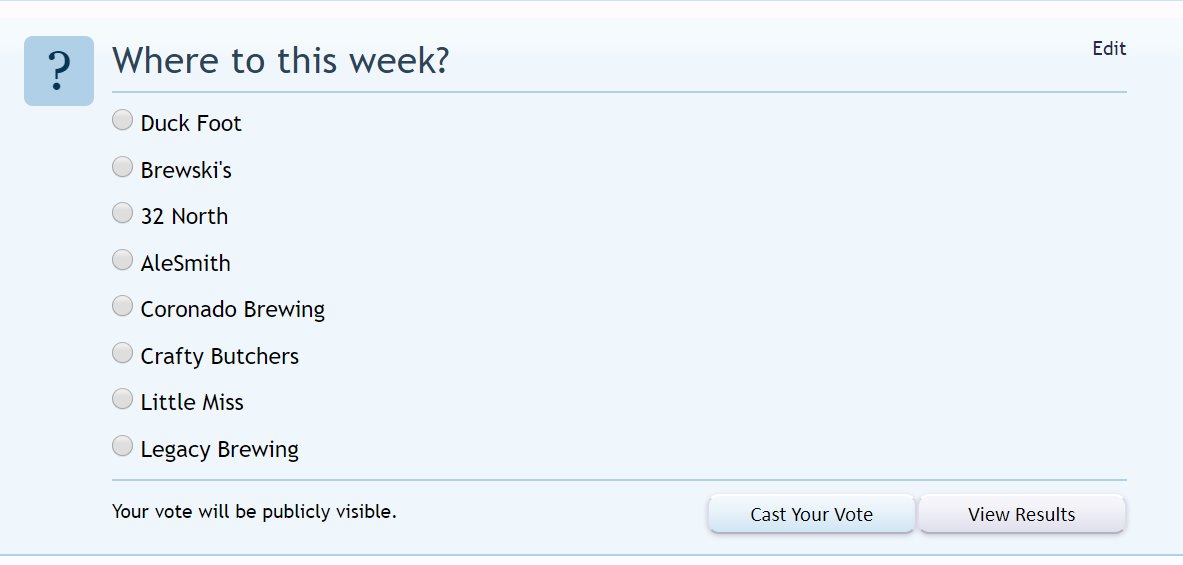1183x565 pixels.
Task: Open View Results button
Action: (1022, 514)
